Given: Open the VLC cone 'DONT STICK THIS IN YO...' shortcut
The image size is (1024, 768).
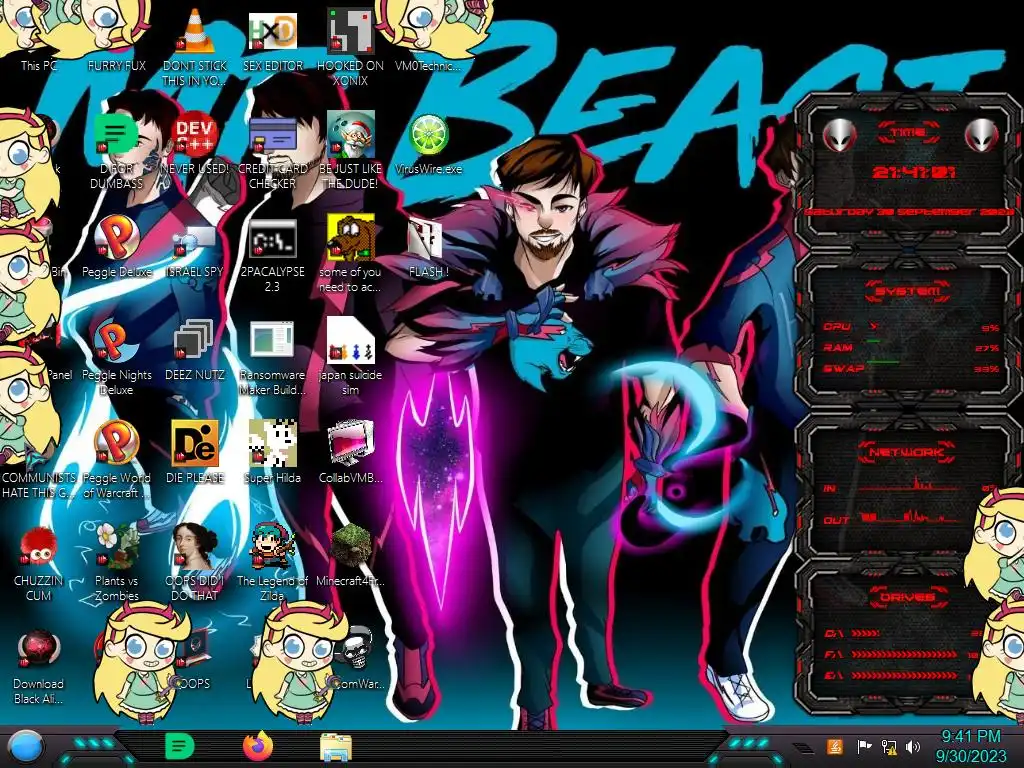Looking at the screenshot, I should click(x=195, y=31).
